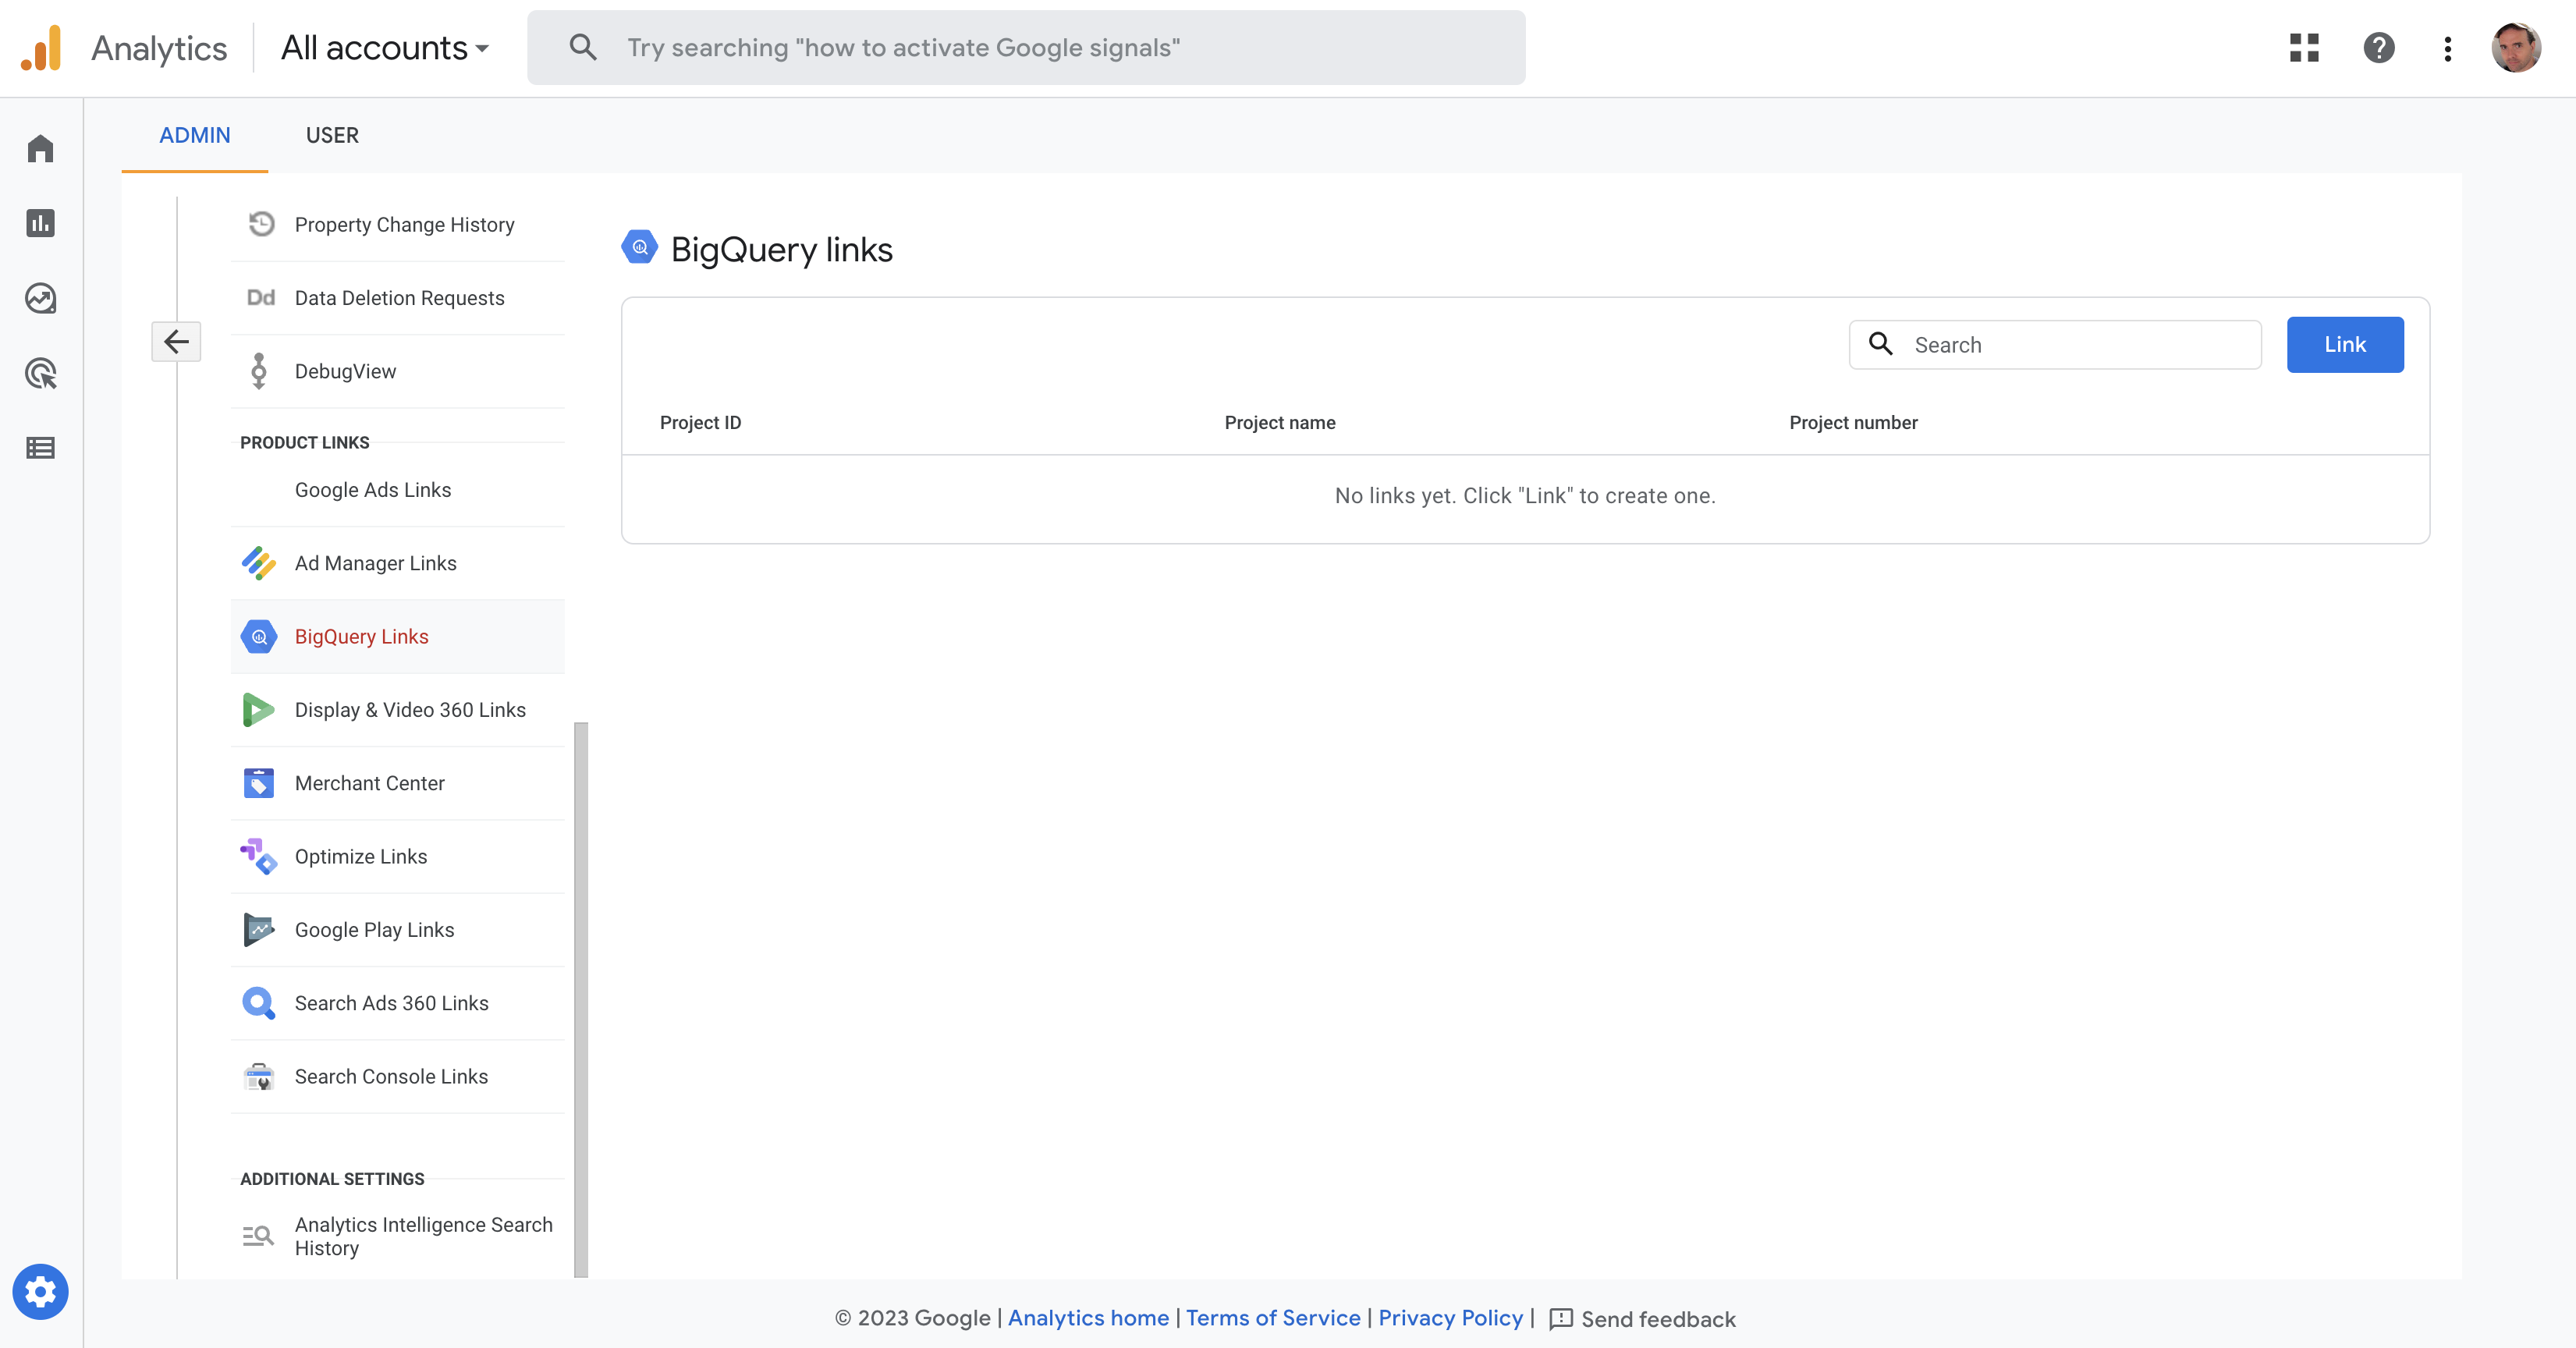The height and width of the screenshot is (1348, 2576).
Task: Go to Home in left navigation
Action: [41, 149]
